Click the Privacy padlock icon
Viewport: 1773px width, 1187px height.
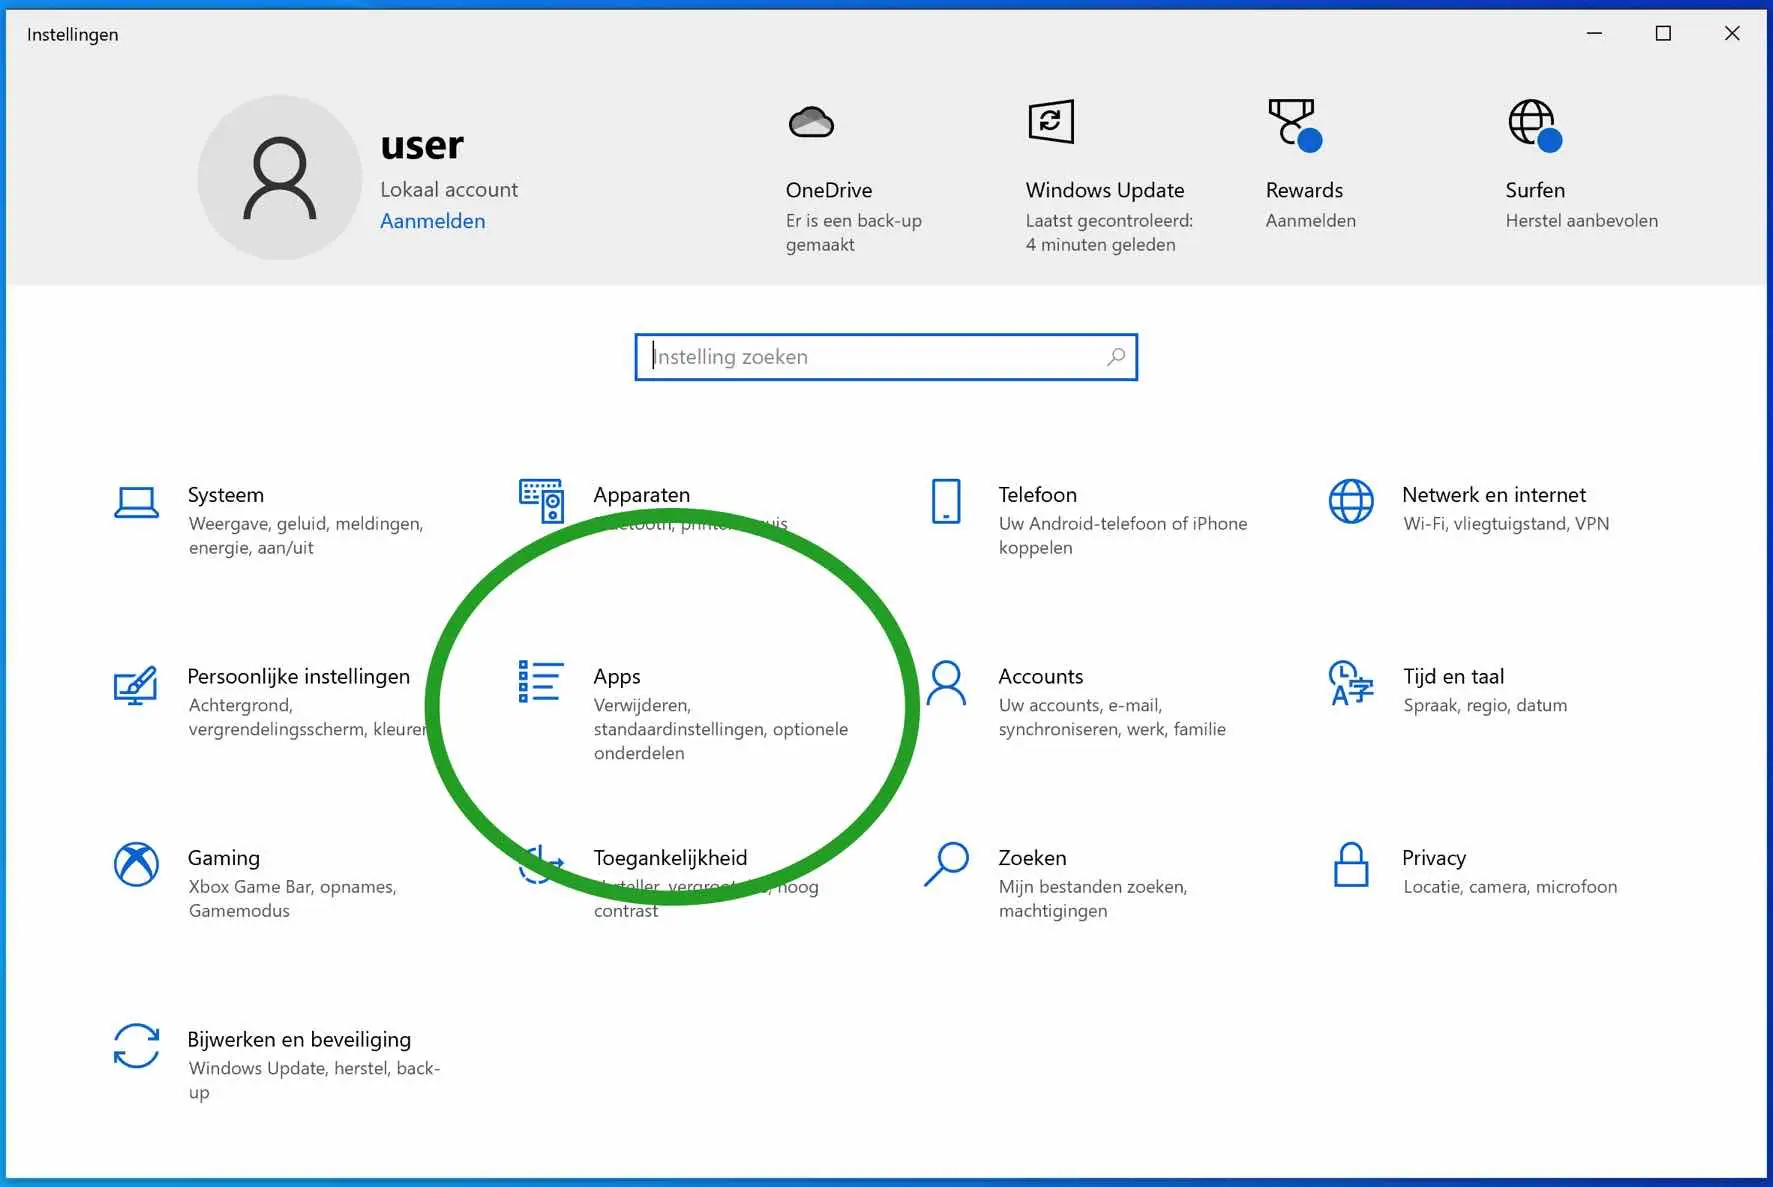[x=1351, y=864]
